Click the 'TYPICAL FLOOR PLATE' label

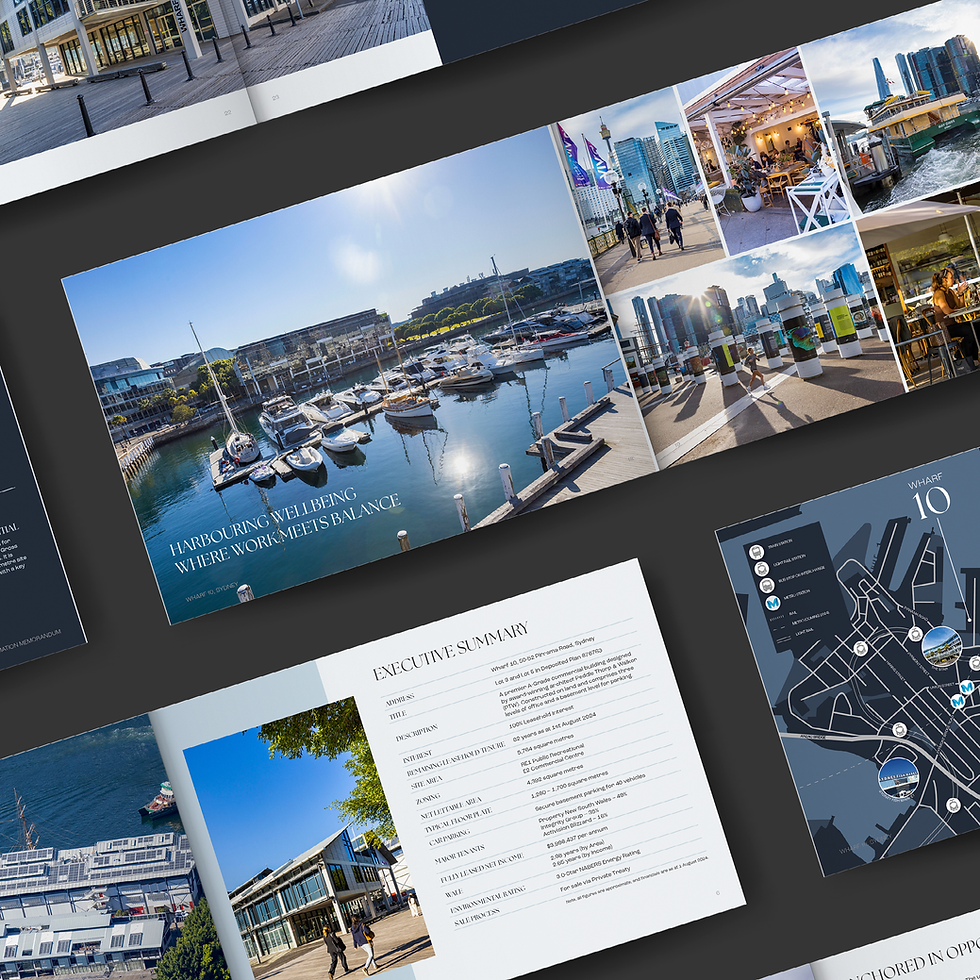[458, 821]
